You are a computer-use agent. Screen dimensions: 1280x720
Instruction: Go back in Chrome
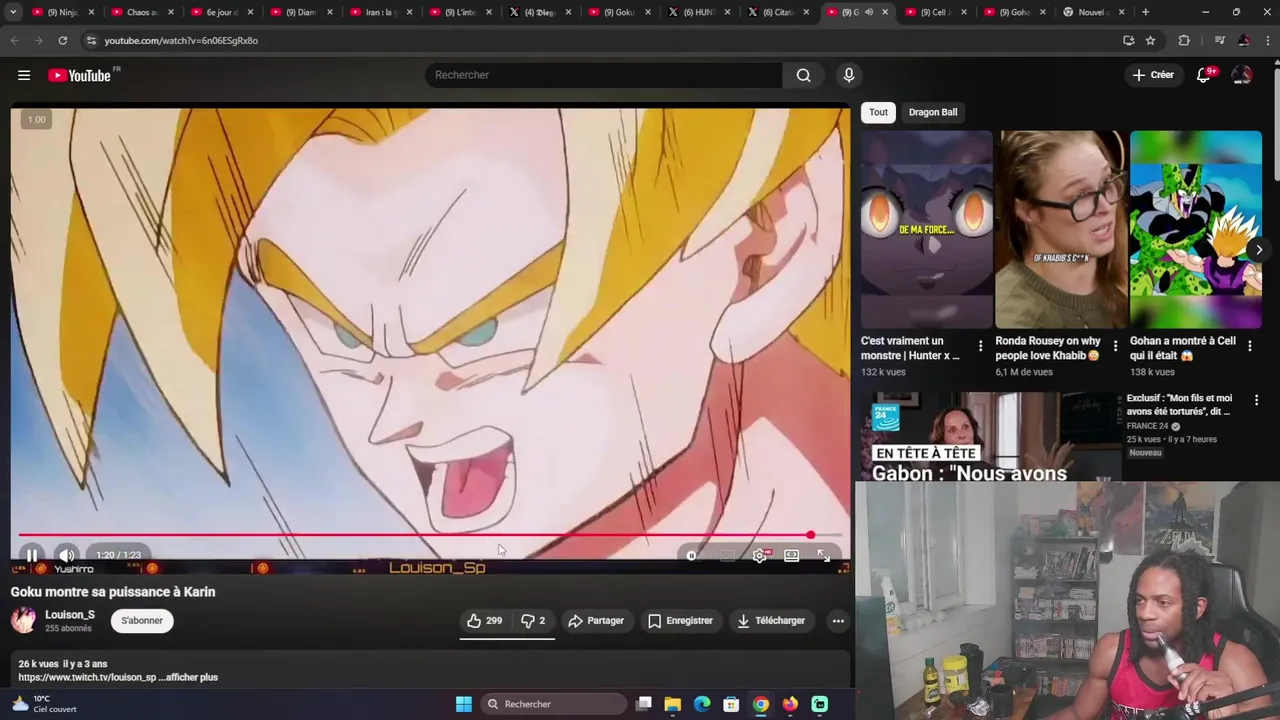pyautogui.click(x=14, y=40)
